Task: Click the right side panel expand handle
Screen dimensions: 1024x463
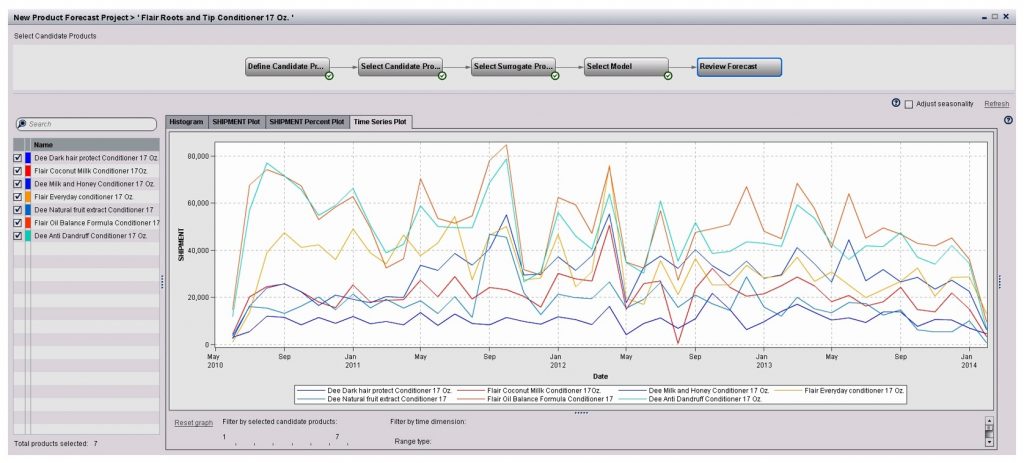Action: tap(1000, 281)
